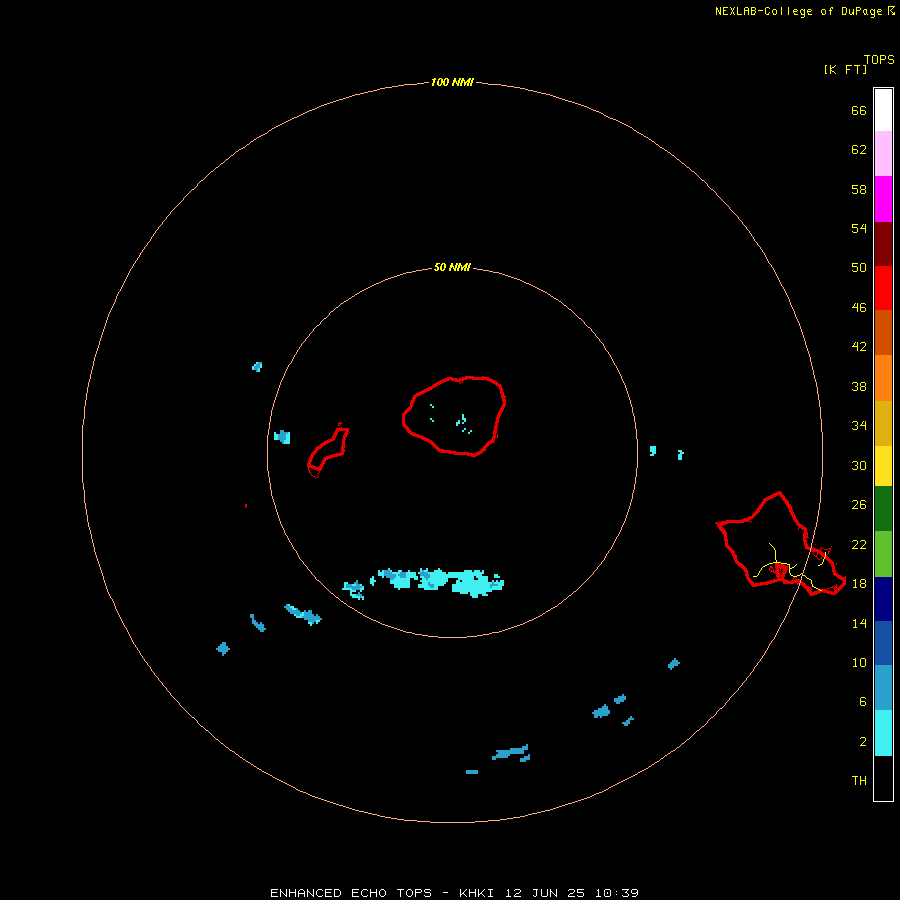Click the '14' legend value
This screenshot has height=900, width=900.
[859, 623]
